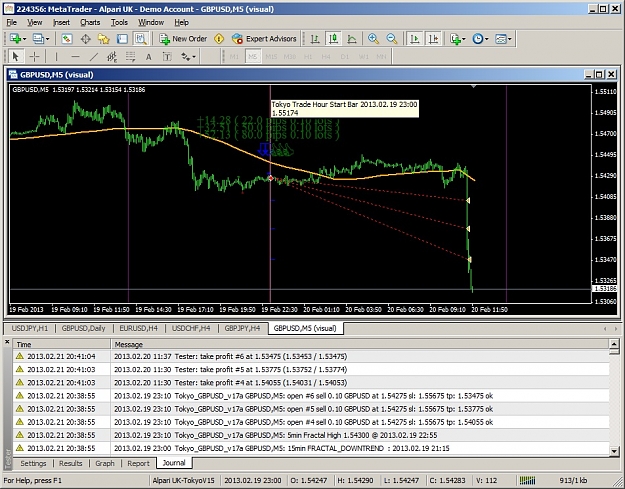
Task: Select the Crosshair tool
Action: click(35, 57)
